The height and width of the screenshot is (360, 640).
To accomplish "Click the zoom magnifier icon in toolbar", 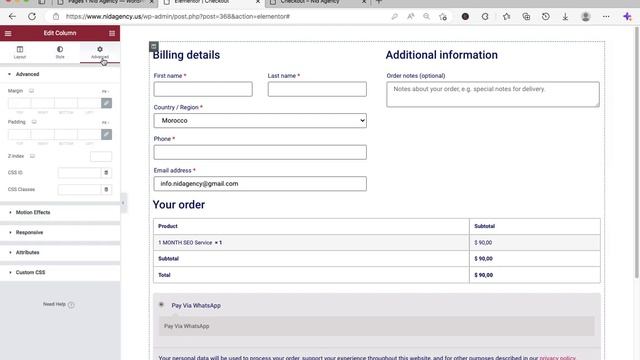I will click(x=426, y=17).
